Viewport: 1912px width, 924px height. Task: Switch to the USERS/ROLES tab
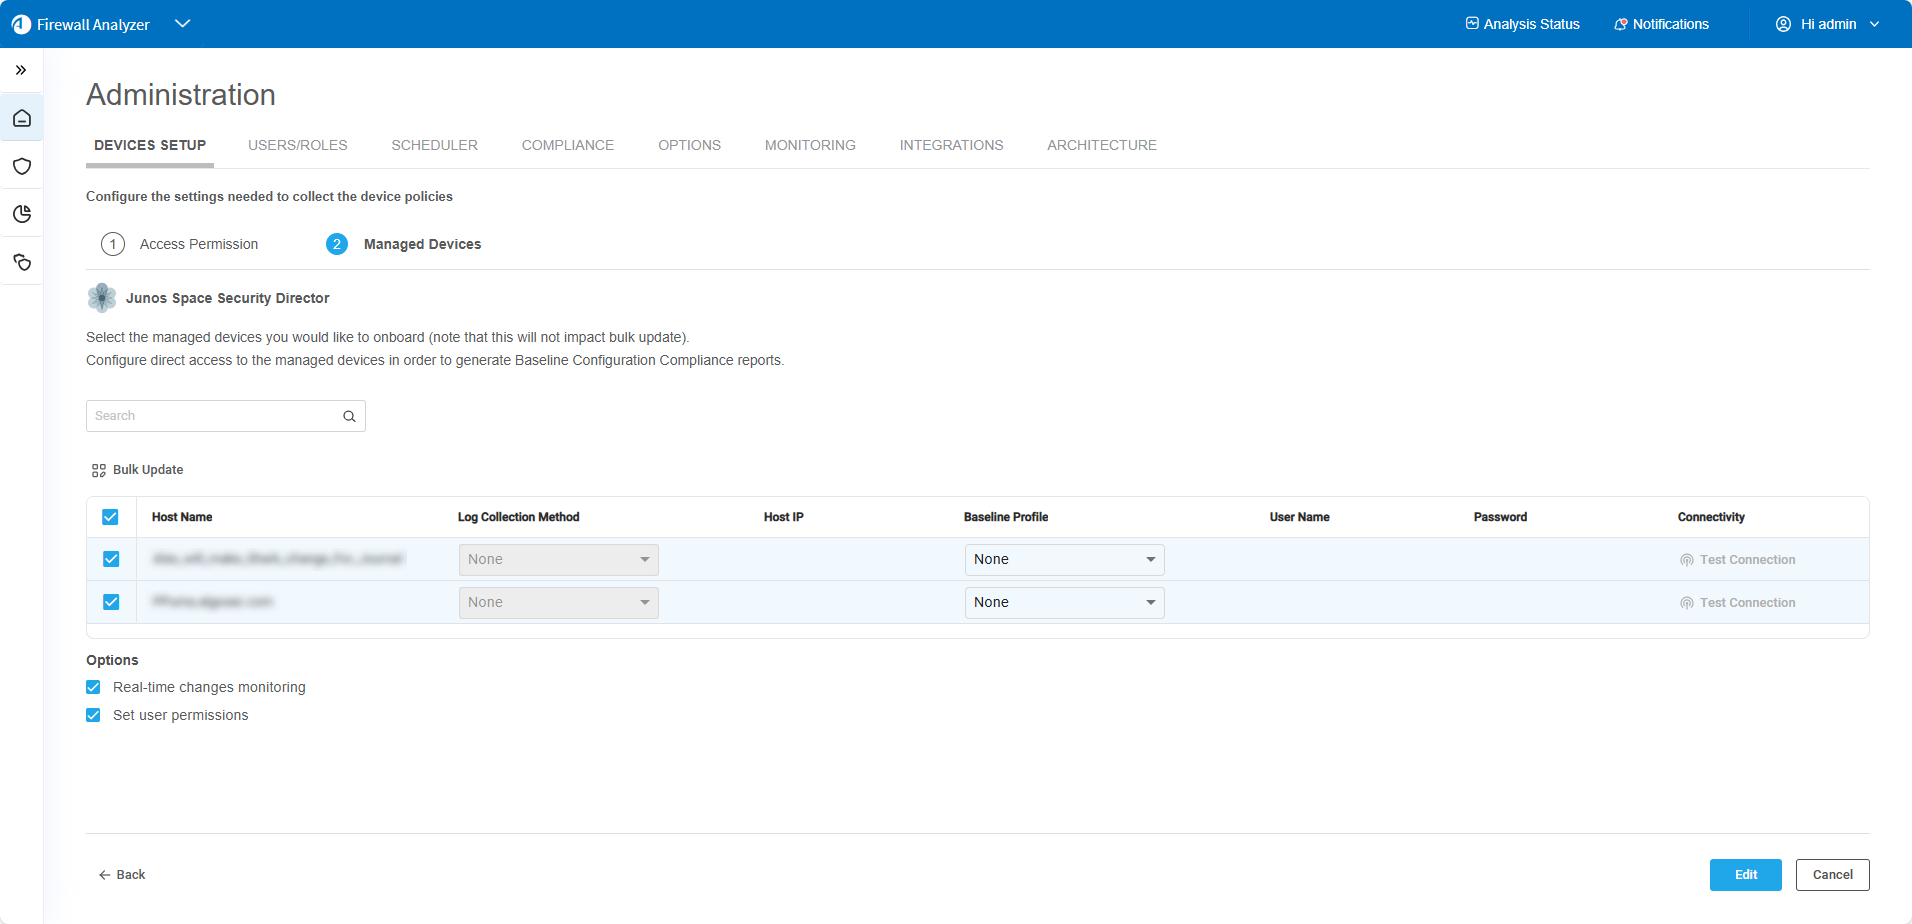(x=298, y=145)
